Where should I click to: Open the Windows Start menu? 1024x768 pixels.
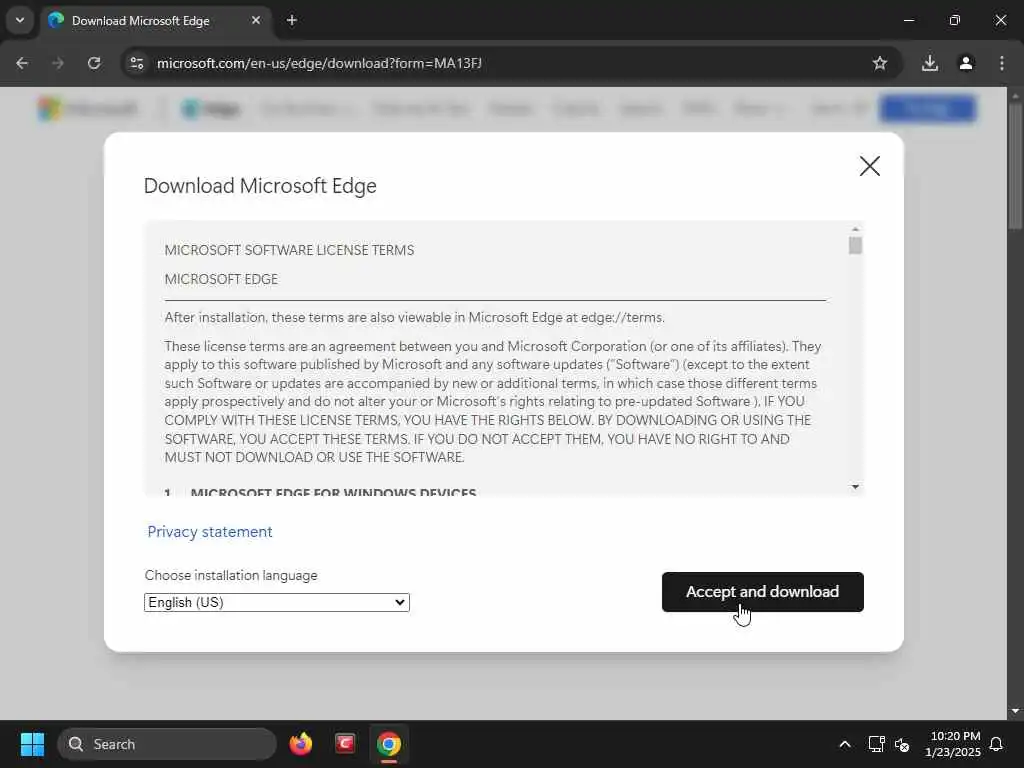pos(32,744)
